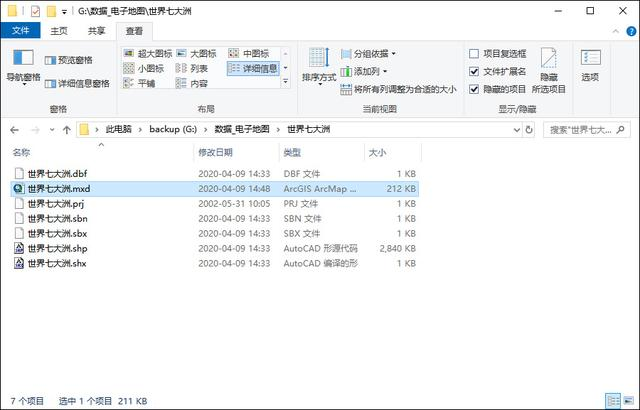Screen dimensions: 640x410
Task: Uncheck the 文件扩展名 checkbox
Action: (x=474, y=72)
